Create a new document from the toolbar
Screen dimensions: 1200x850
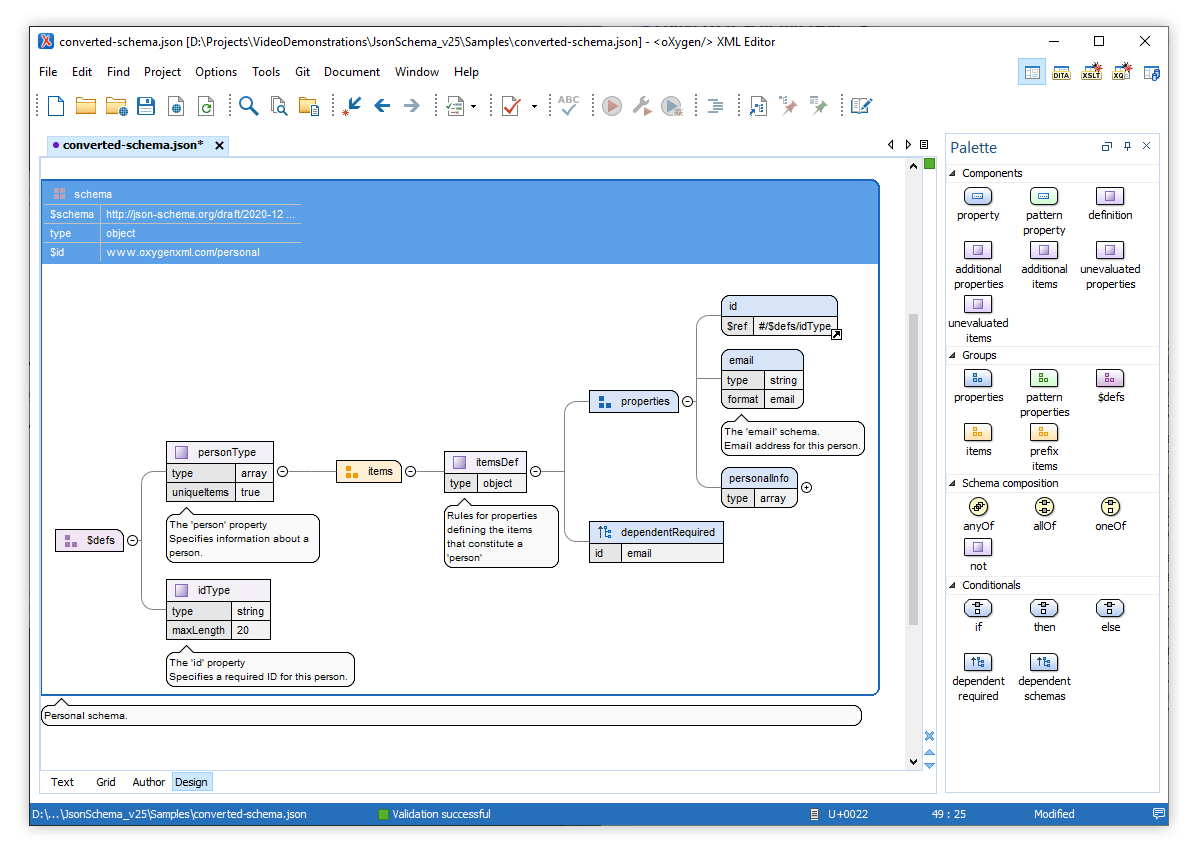pyautogui.click(x=56, y=106)
